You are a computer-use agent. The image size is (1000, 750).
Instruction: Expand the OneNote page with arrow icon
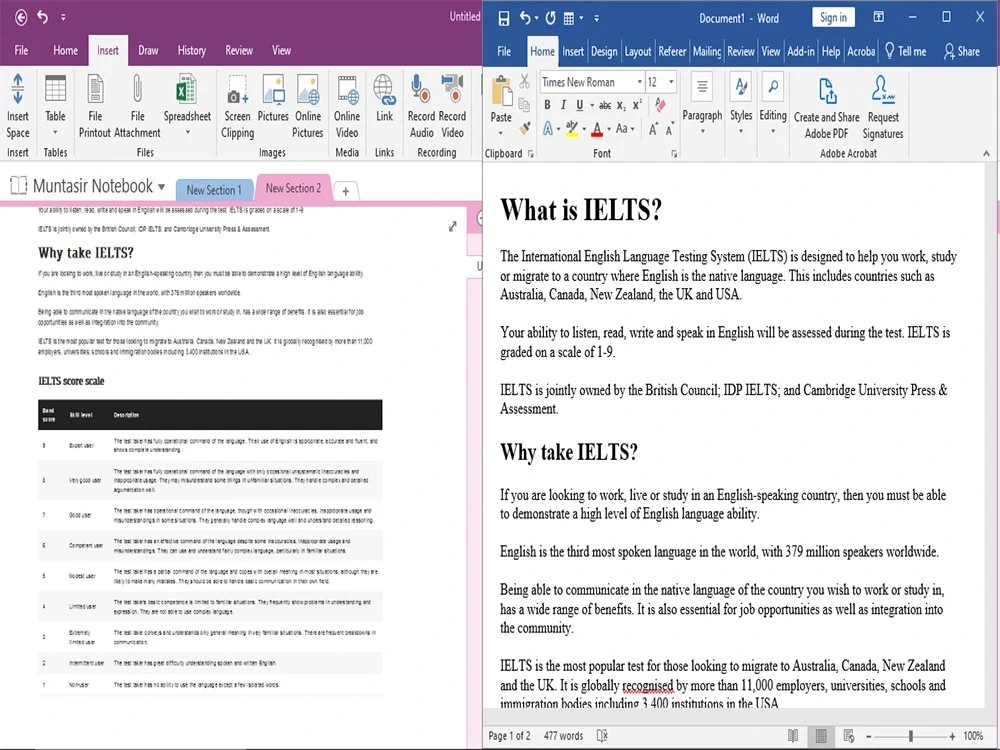[x=452, y=226]
